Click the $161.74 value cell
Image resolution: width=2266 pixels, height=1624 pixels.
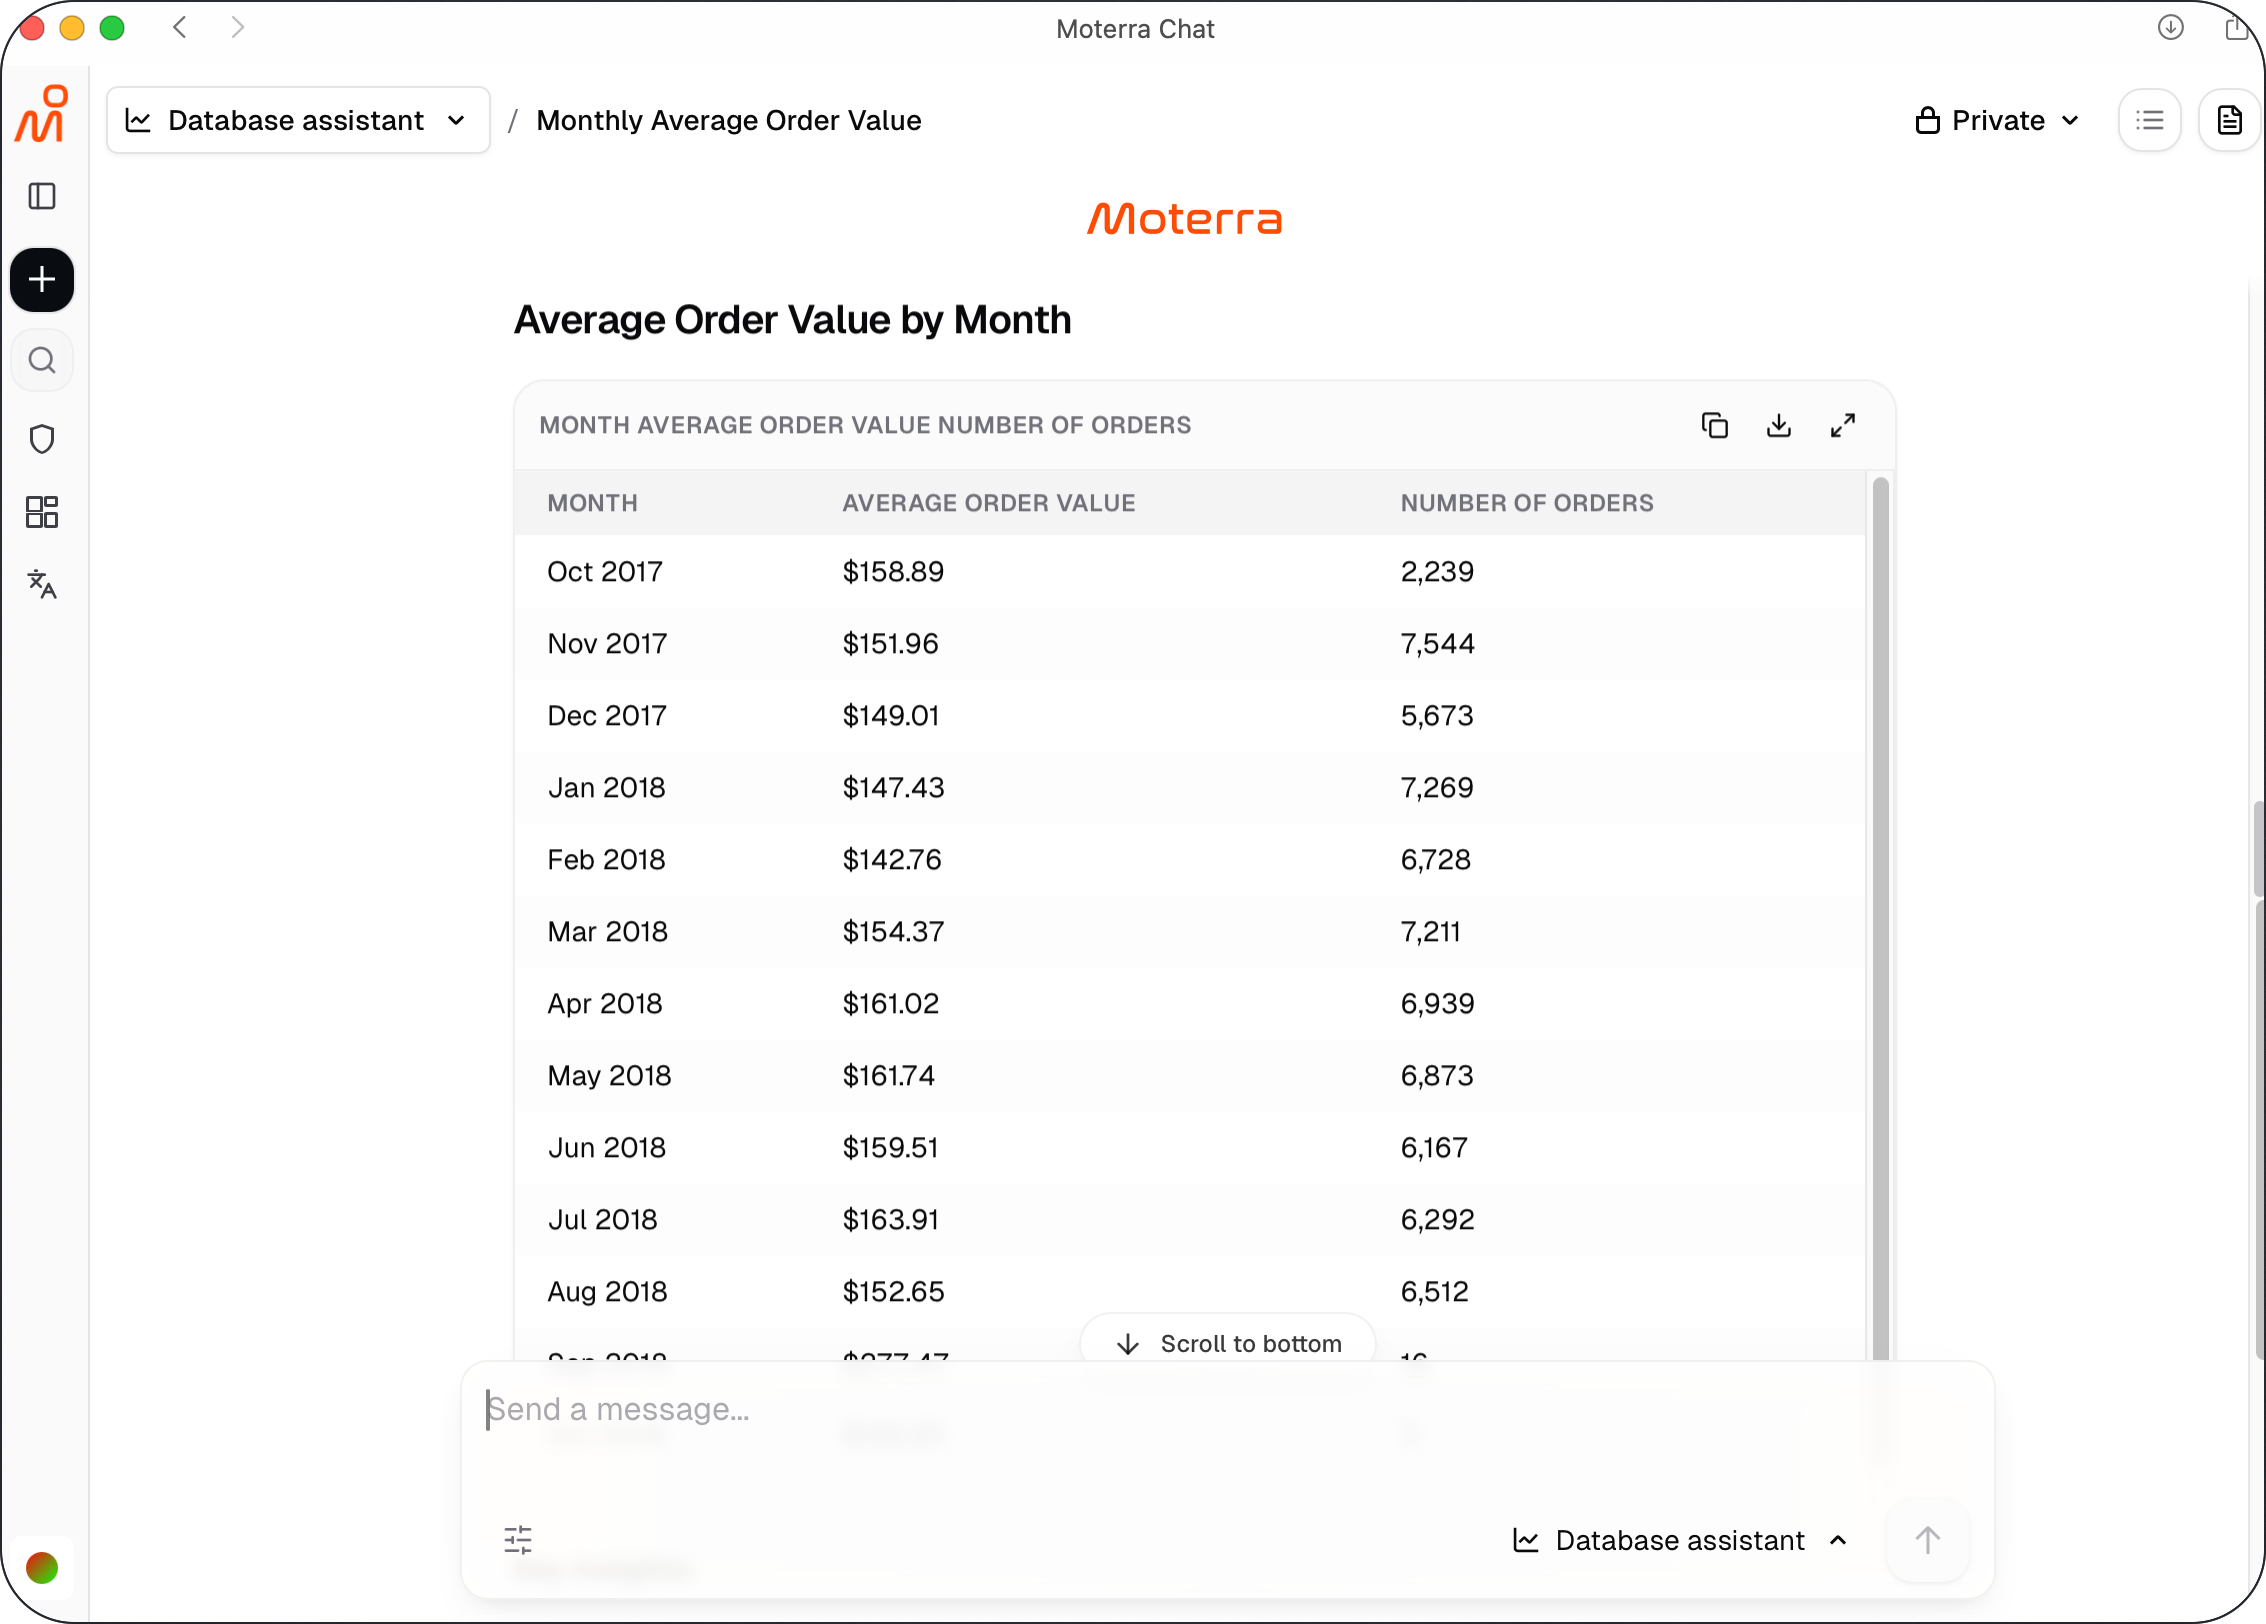(x=888, y=1075)
